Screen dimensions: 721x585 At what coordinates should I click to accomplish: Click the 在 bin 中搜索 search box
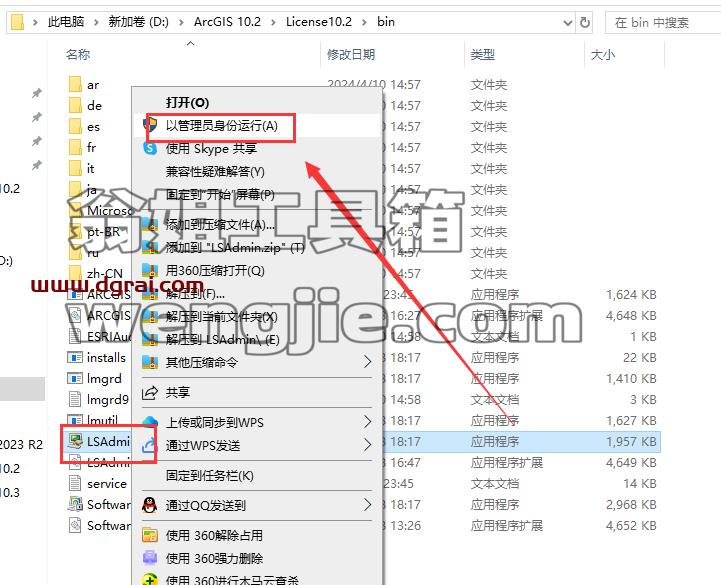point(663,22)
